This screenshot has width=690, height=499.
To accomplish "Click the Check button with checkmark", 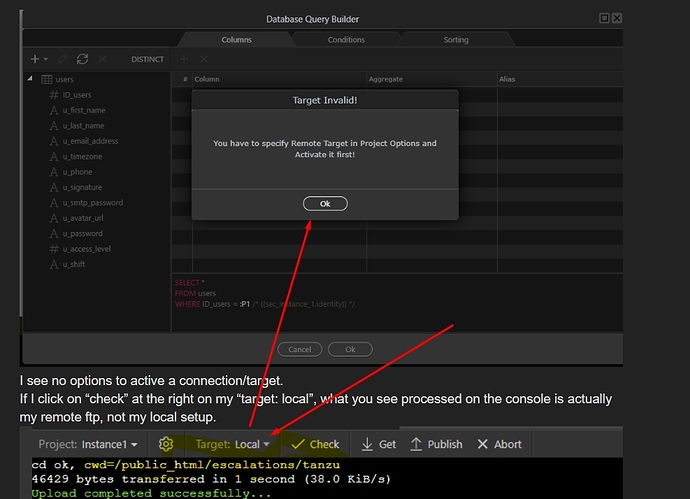I will (316, 444).
